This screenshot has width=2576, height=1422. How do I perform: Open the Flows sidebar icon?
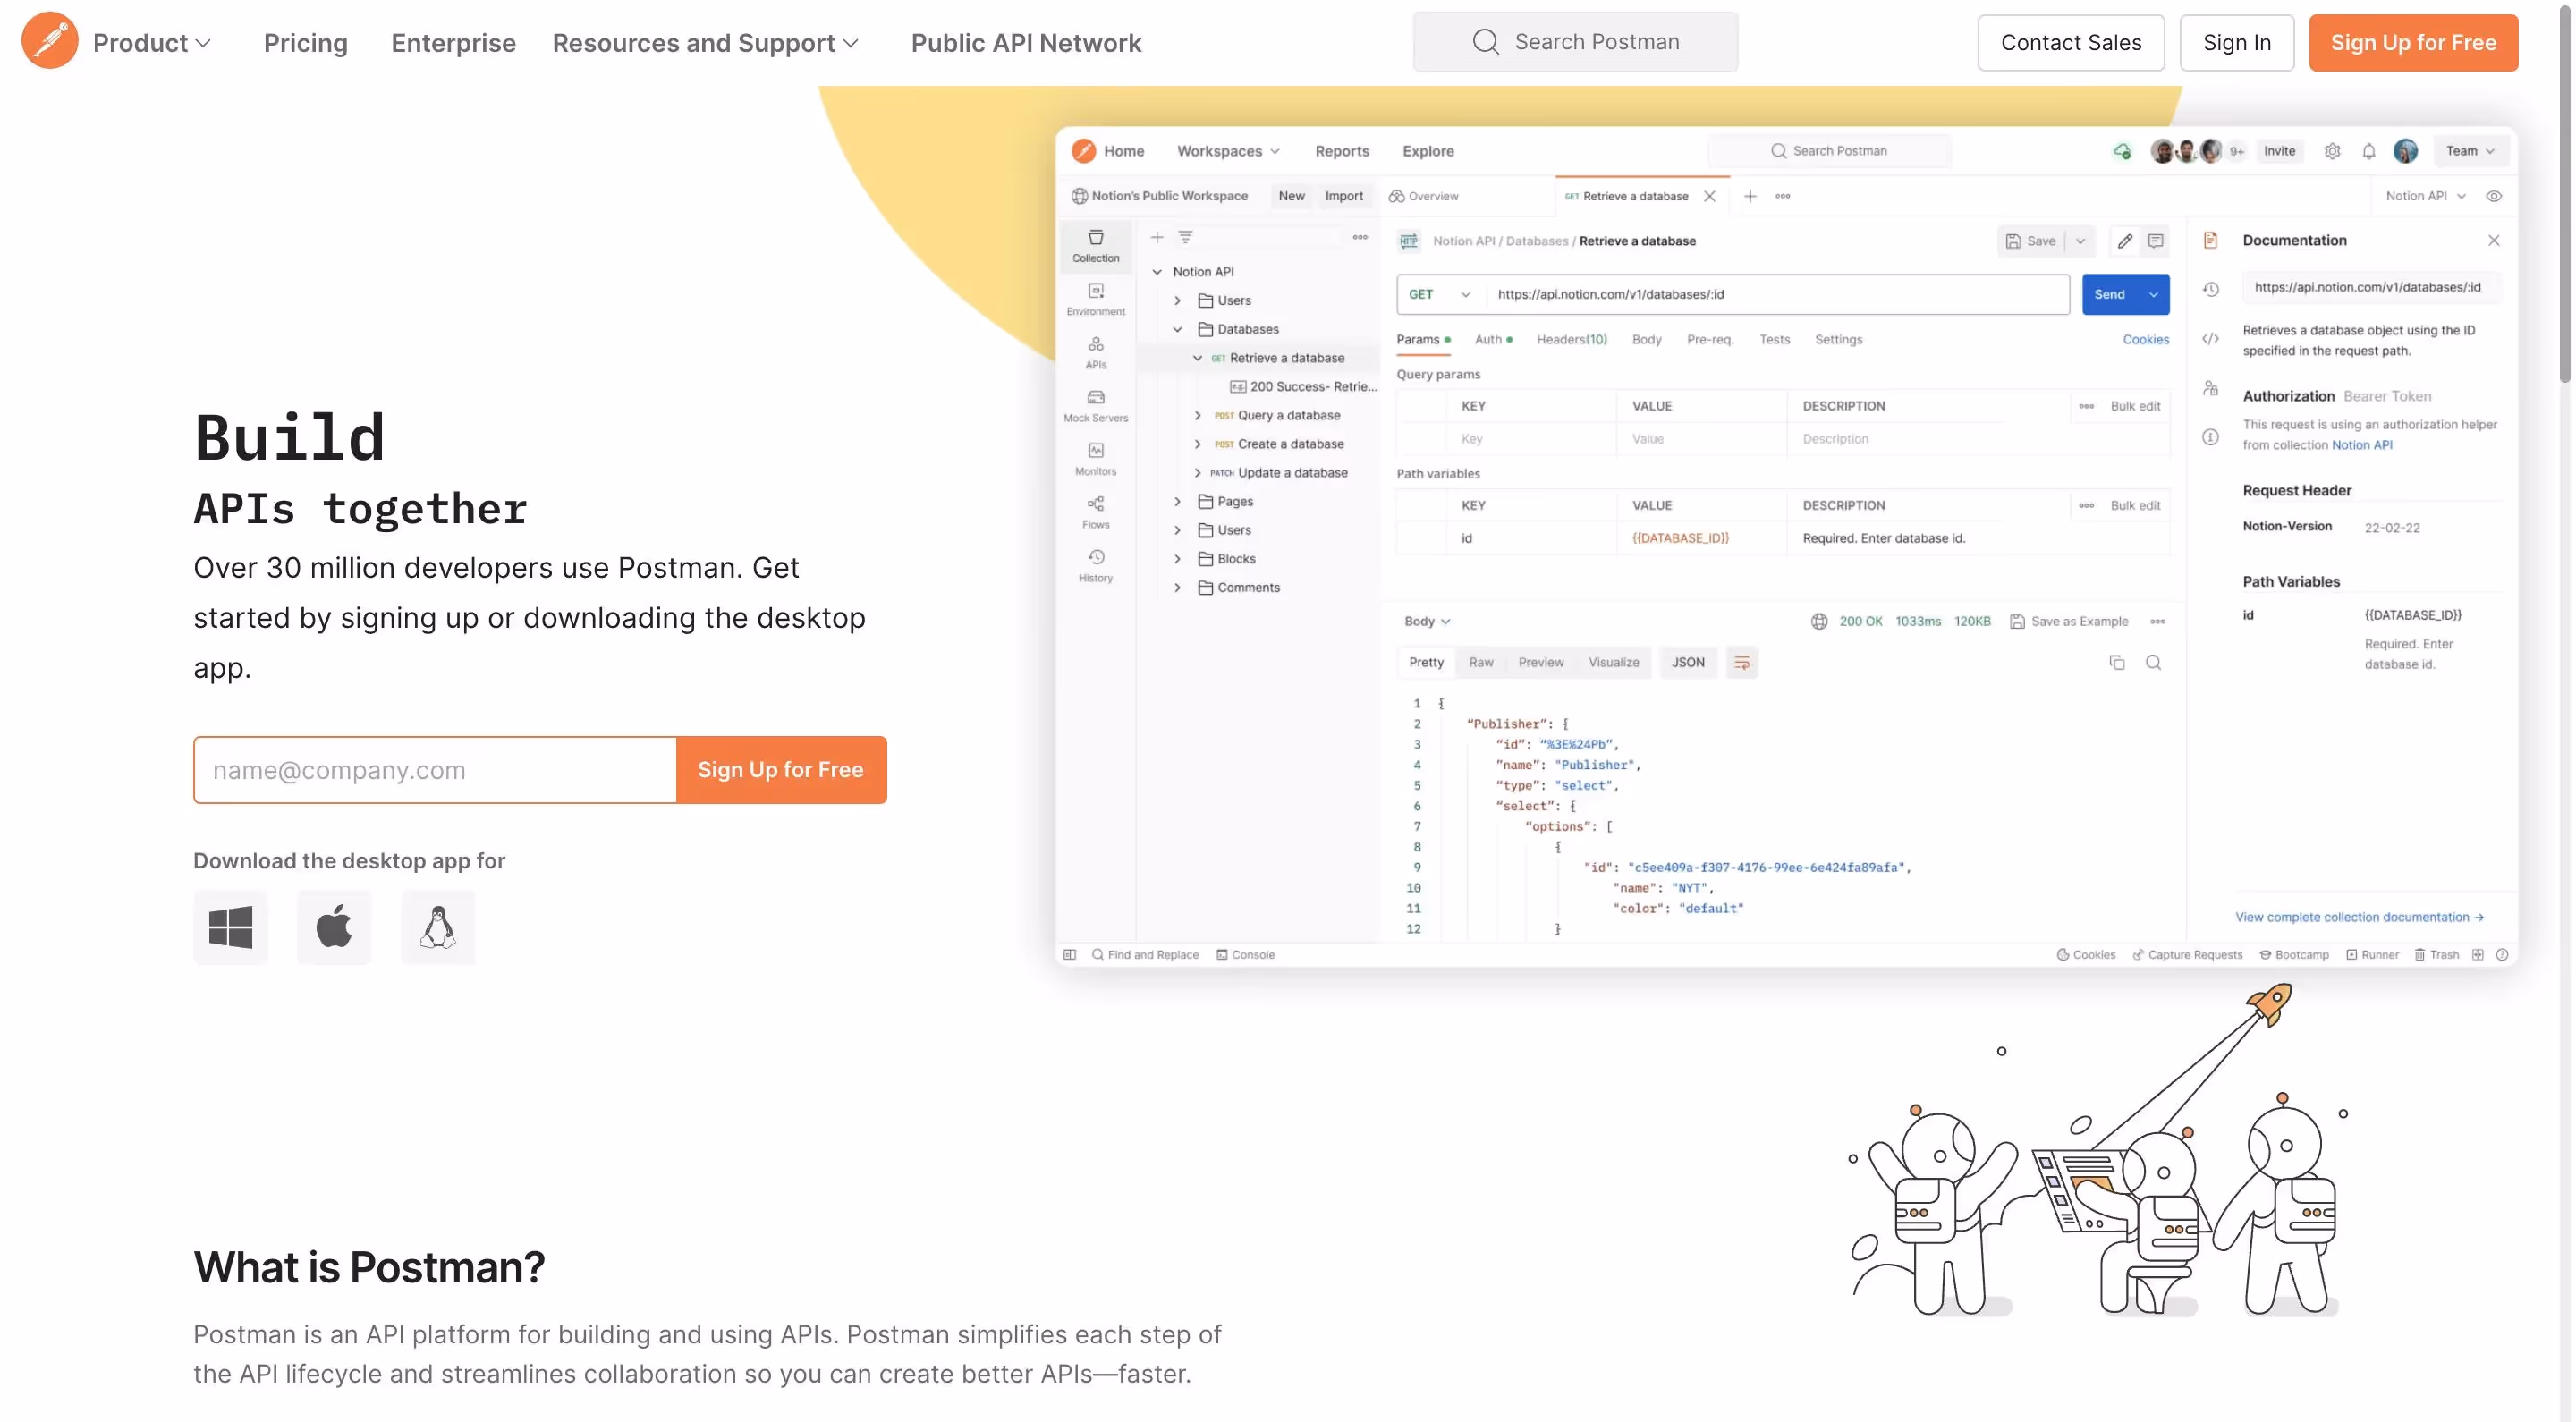[1095, 511]
